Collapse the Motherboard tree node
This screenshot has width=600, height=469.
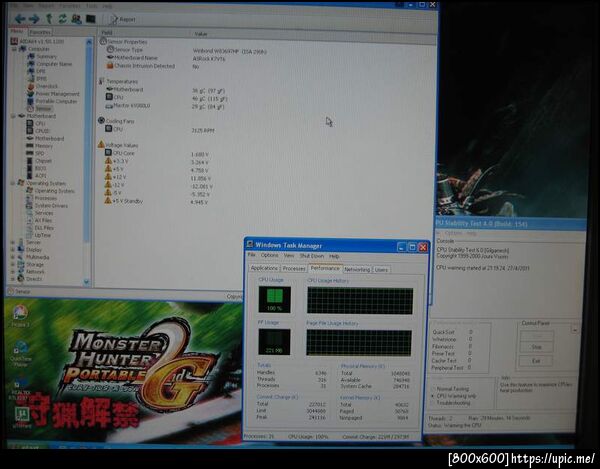pyautogui.click(x=13, y=116)
